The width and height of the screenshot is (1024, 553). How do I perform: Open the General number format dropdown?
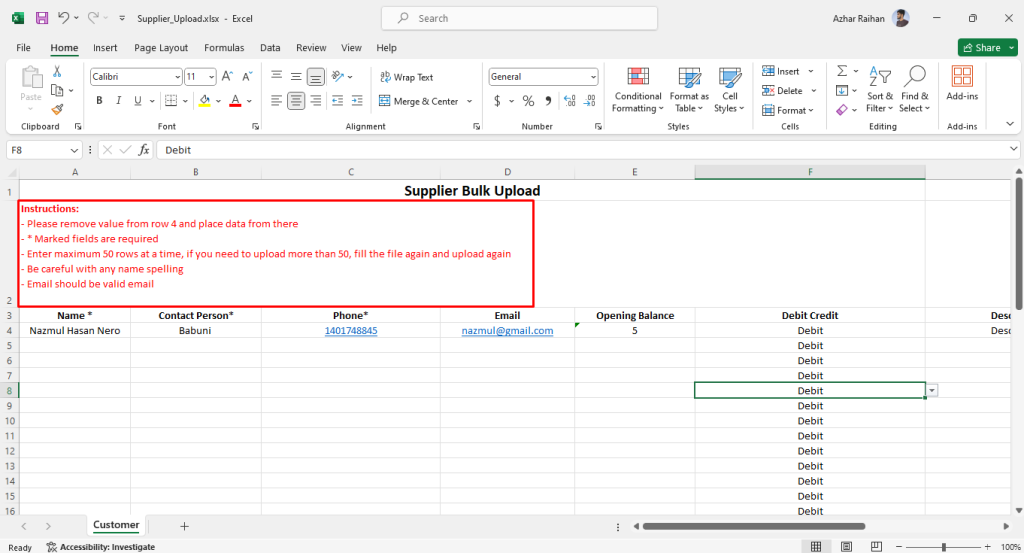593,77
